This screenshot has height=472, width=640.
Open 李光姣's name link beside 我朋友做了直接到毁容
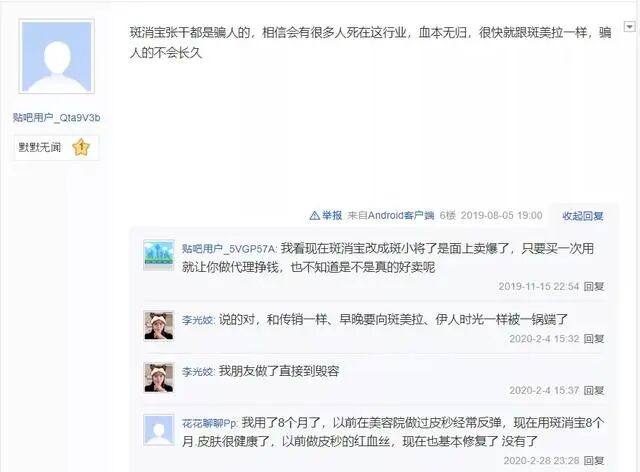pyautogui.click(x=198, y=372)
